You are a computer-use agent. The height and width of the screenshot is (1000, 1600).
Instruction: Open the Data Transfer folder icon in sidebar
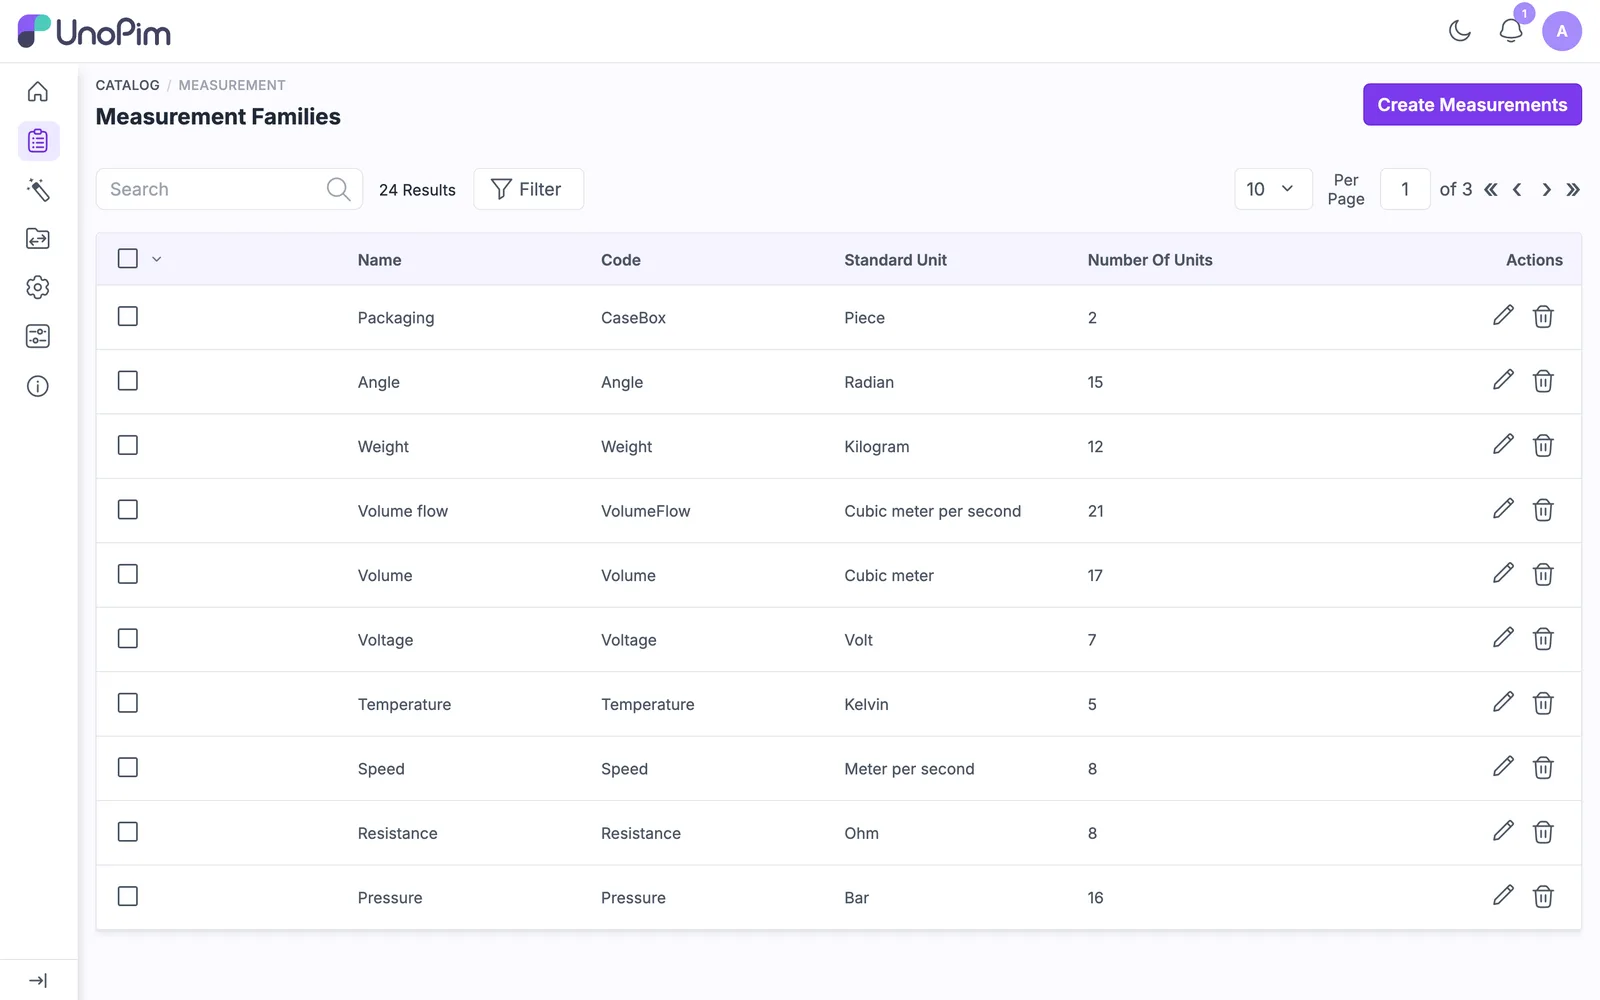point(38,239)
